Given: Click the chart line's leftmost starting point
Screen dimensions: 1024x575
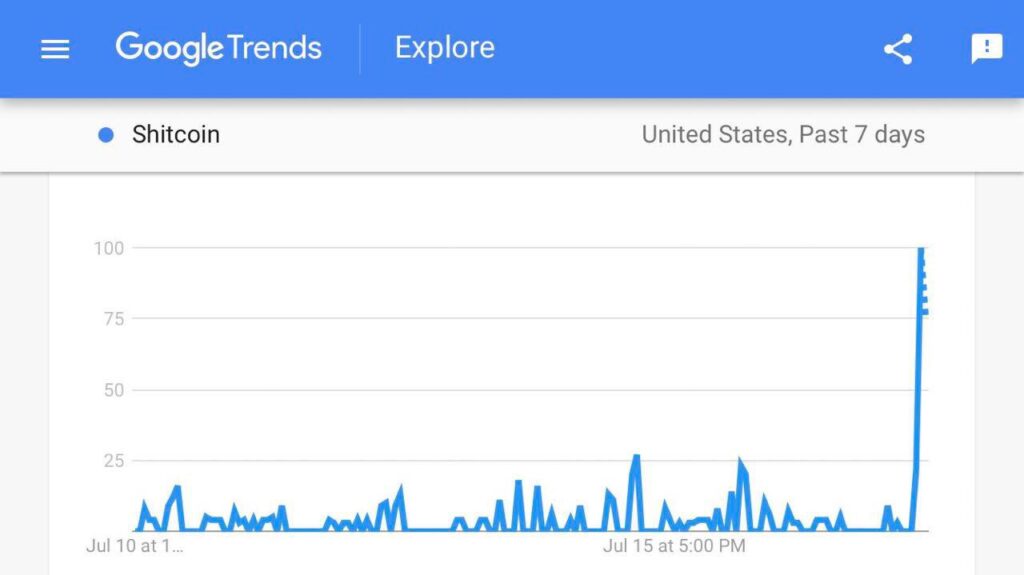Looking at the screenshot, I should pos(137,530).
